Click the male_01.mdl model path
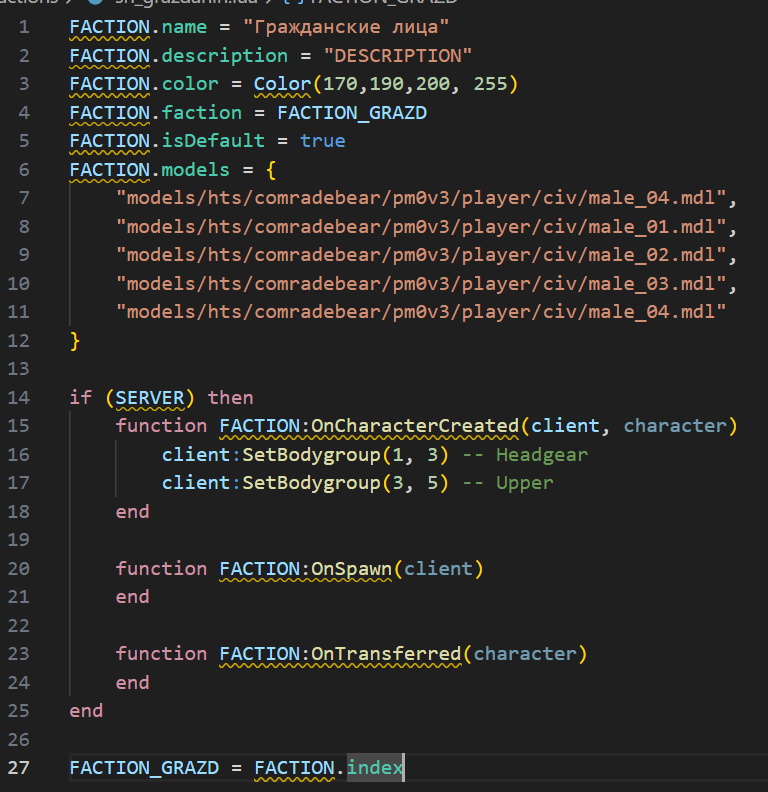The width and height of the screenshot is (768, 792). click(427, 226)
